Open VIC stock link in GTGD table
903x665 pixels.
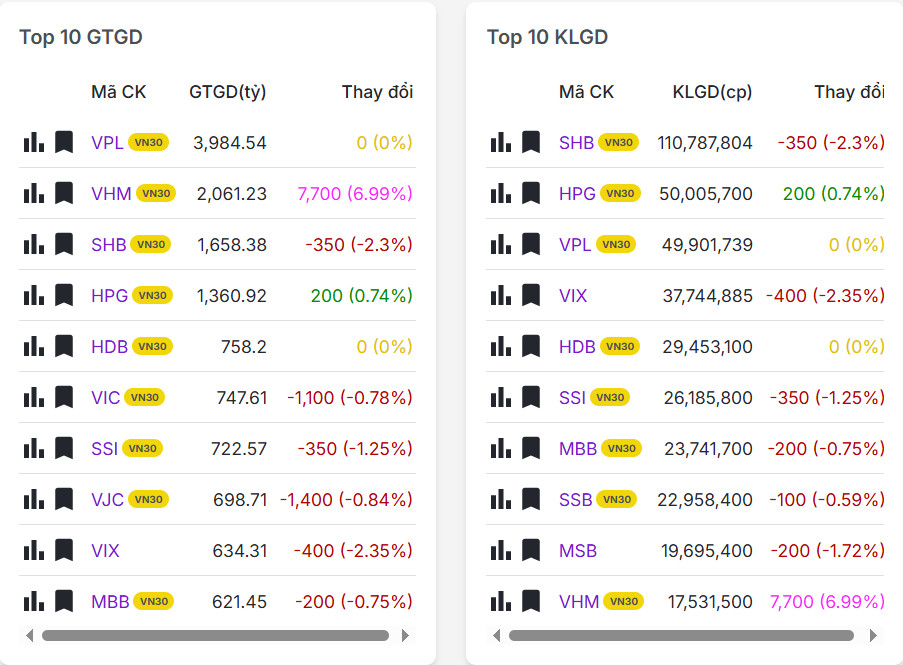tap(105, 398)
